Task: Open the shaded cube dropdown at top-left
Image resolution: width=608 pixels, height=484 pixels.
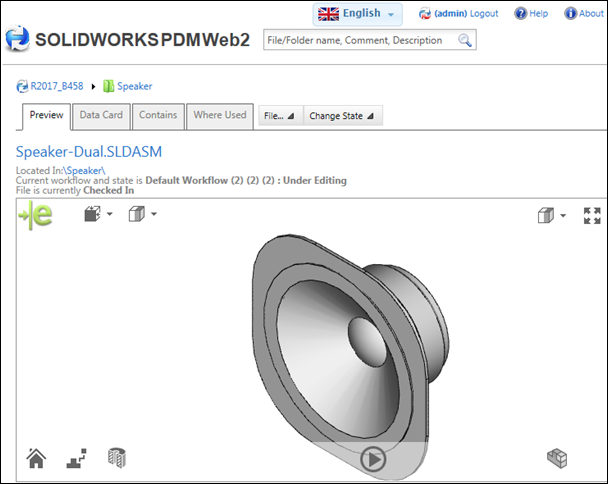Action: 98,214
